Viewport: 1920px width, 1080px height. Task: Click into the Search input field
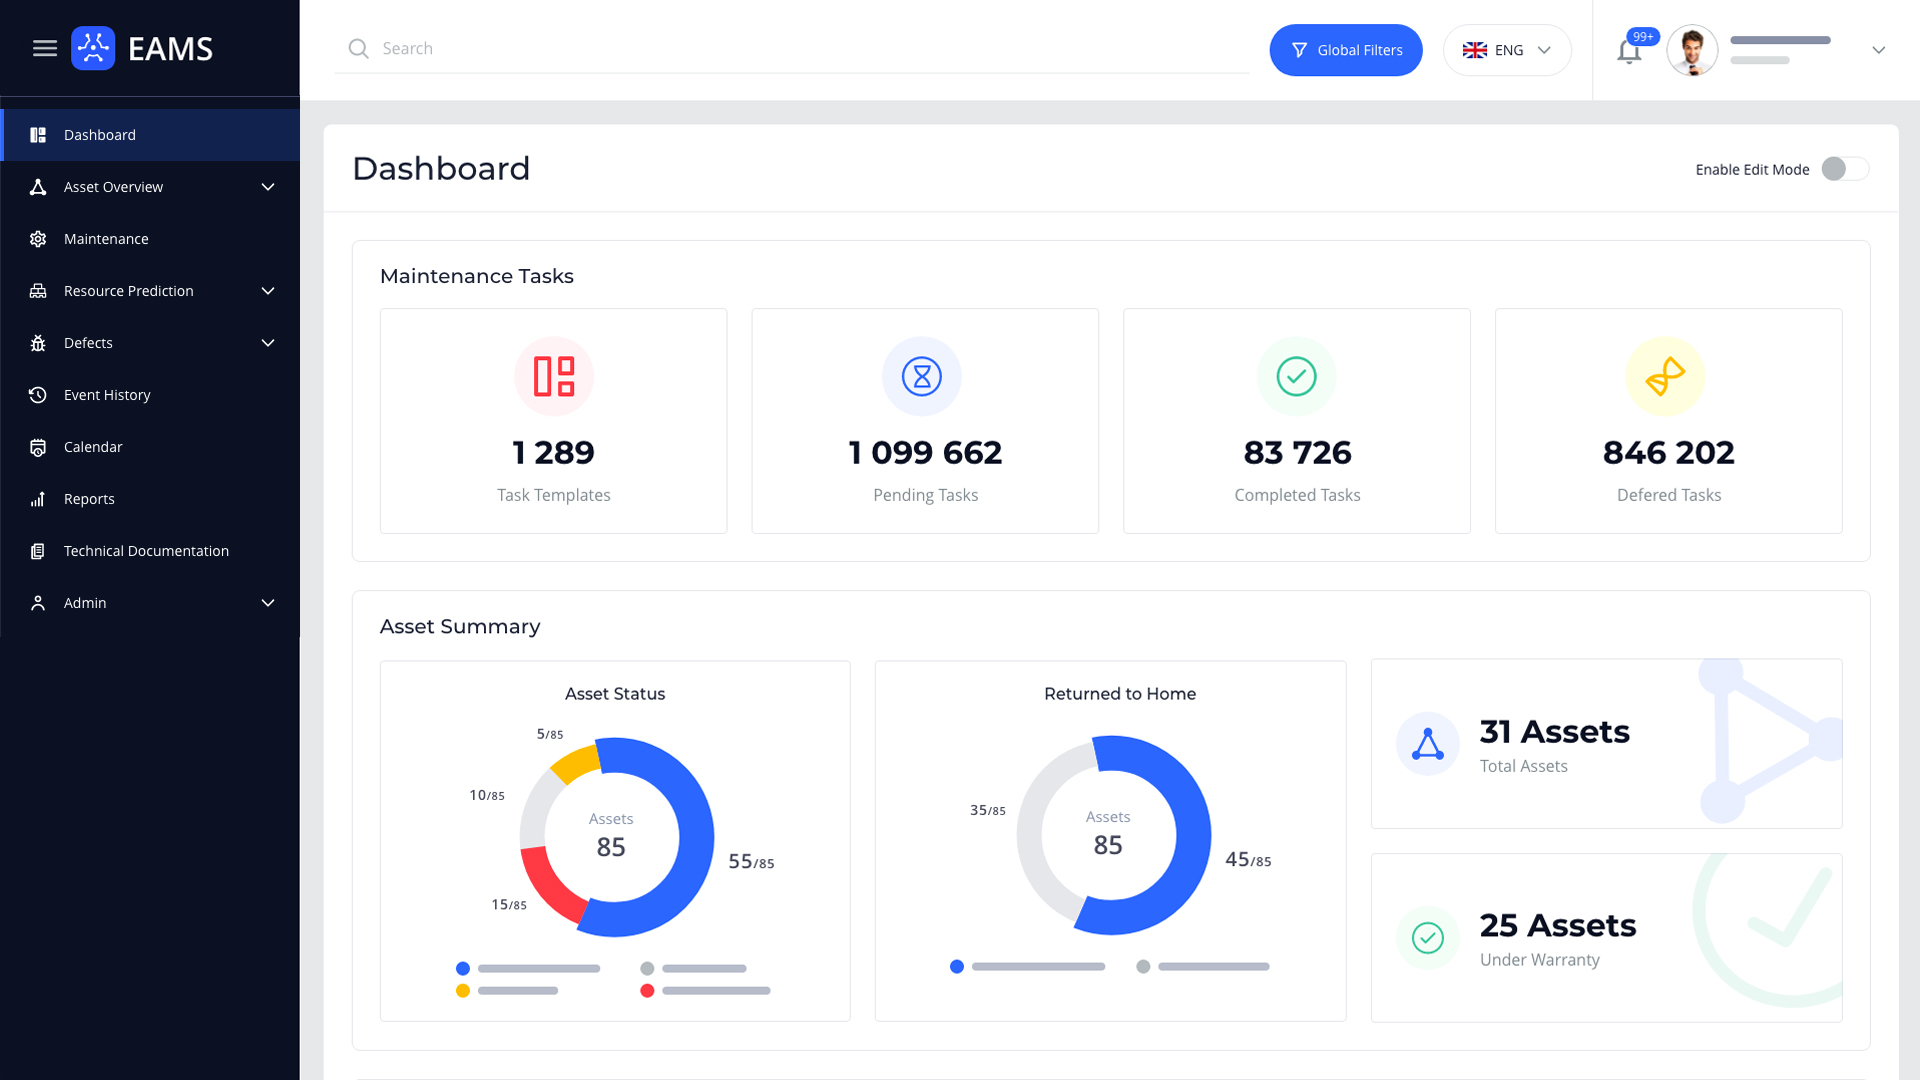pyautogui.click(x=792, y=48)
